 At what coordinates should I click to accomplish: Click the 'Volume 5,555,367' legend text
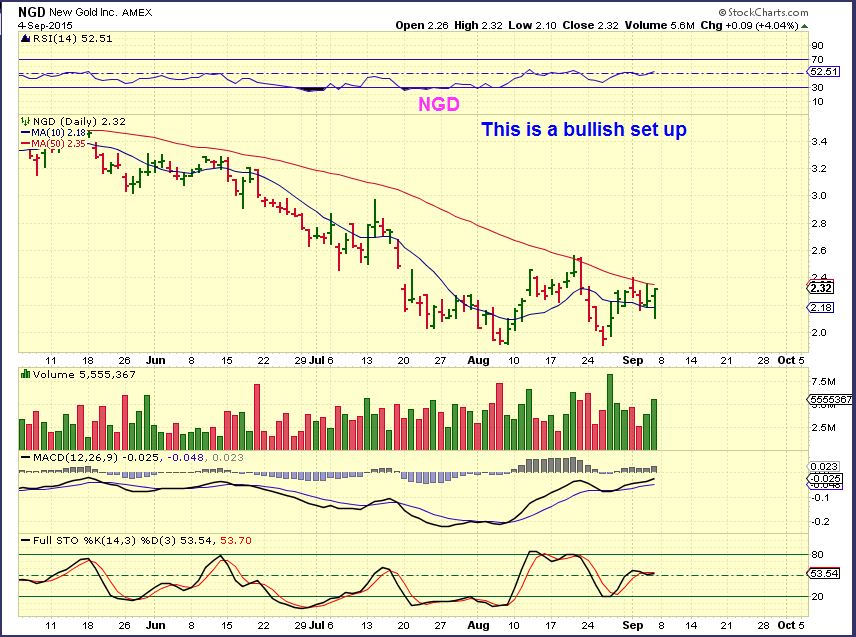[x=84, y=374]
